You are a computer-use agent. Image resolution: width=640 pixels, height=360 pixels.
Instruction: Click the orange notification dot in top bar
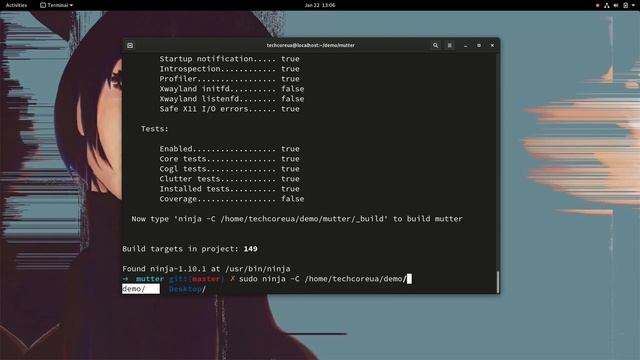pyautogui.click(x=598, y=5)
